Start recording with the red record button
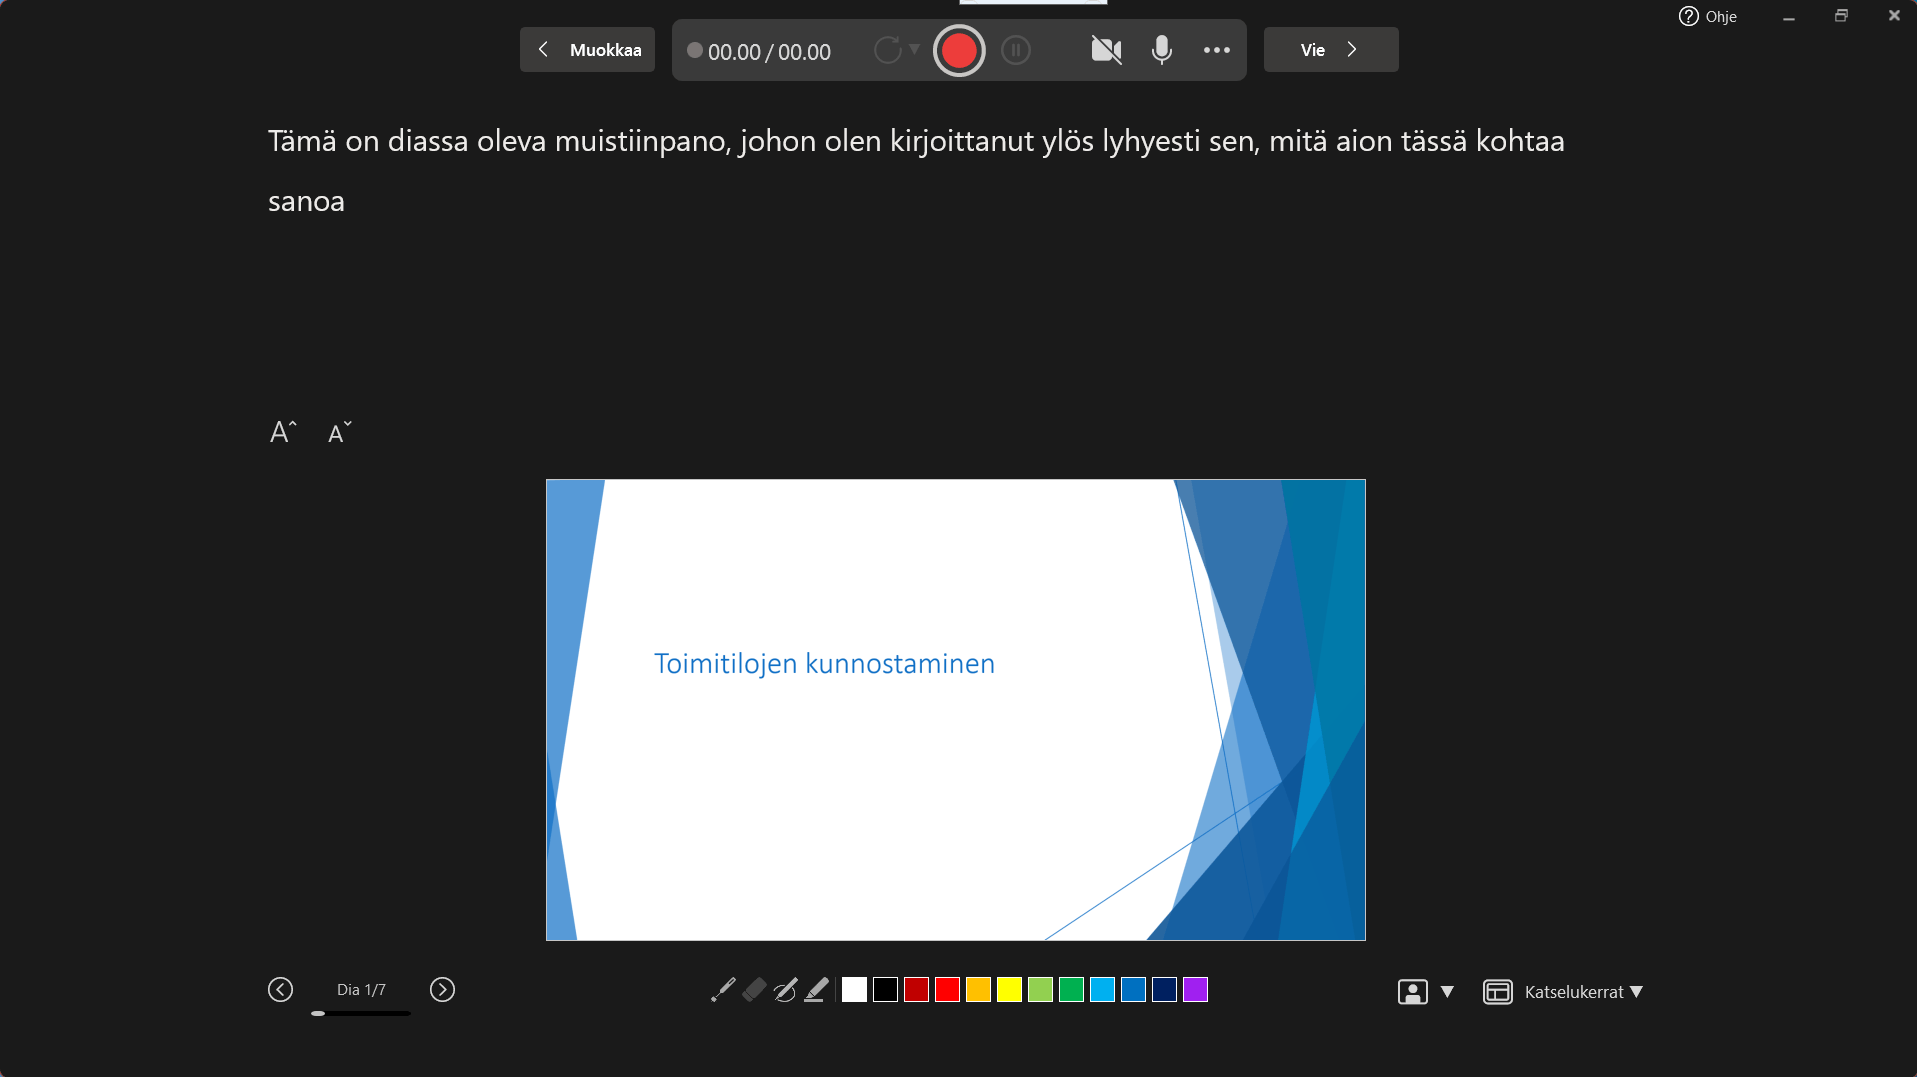Image resolution: width=1917 pixels, height=1077 pixels. coord(959,51)
